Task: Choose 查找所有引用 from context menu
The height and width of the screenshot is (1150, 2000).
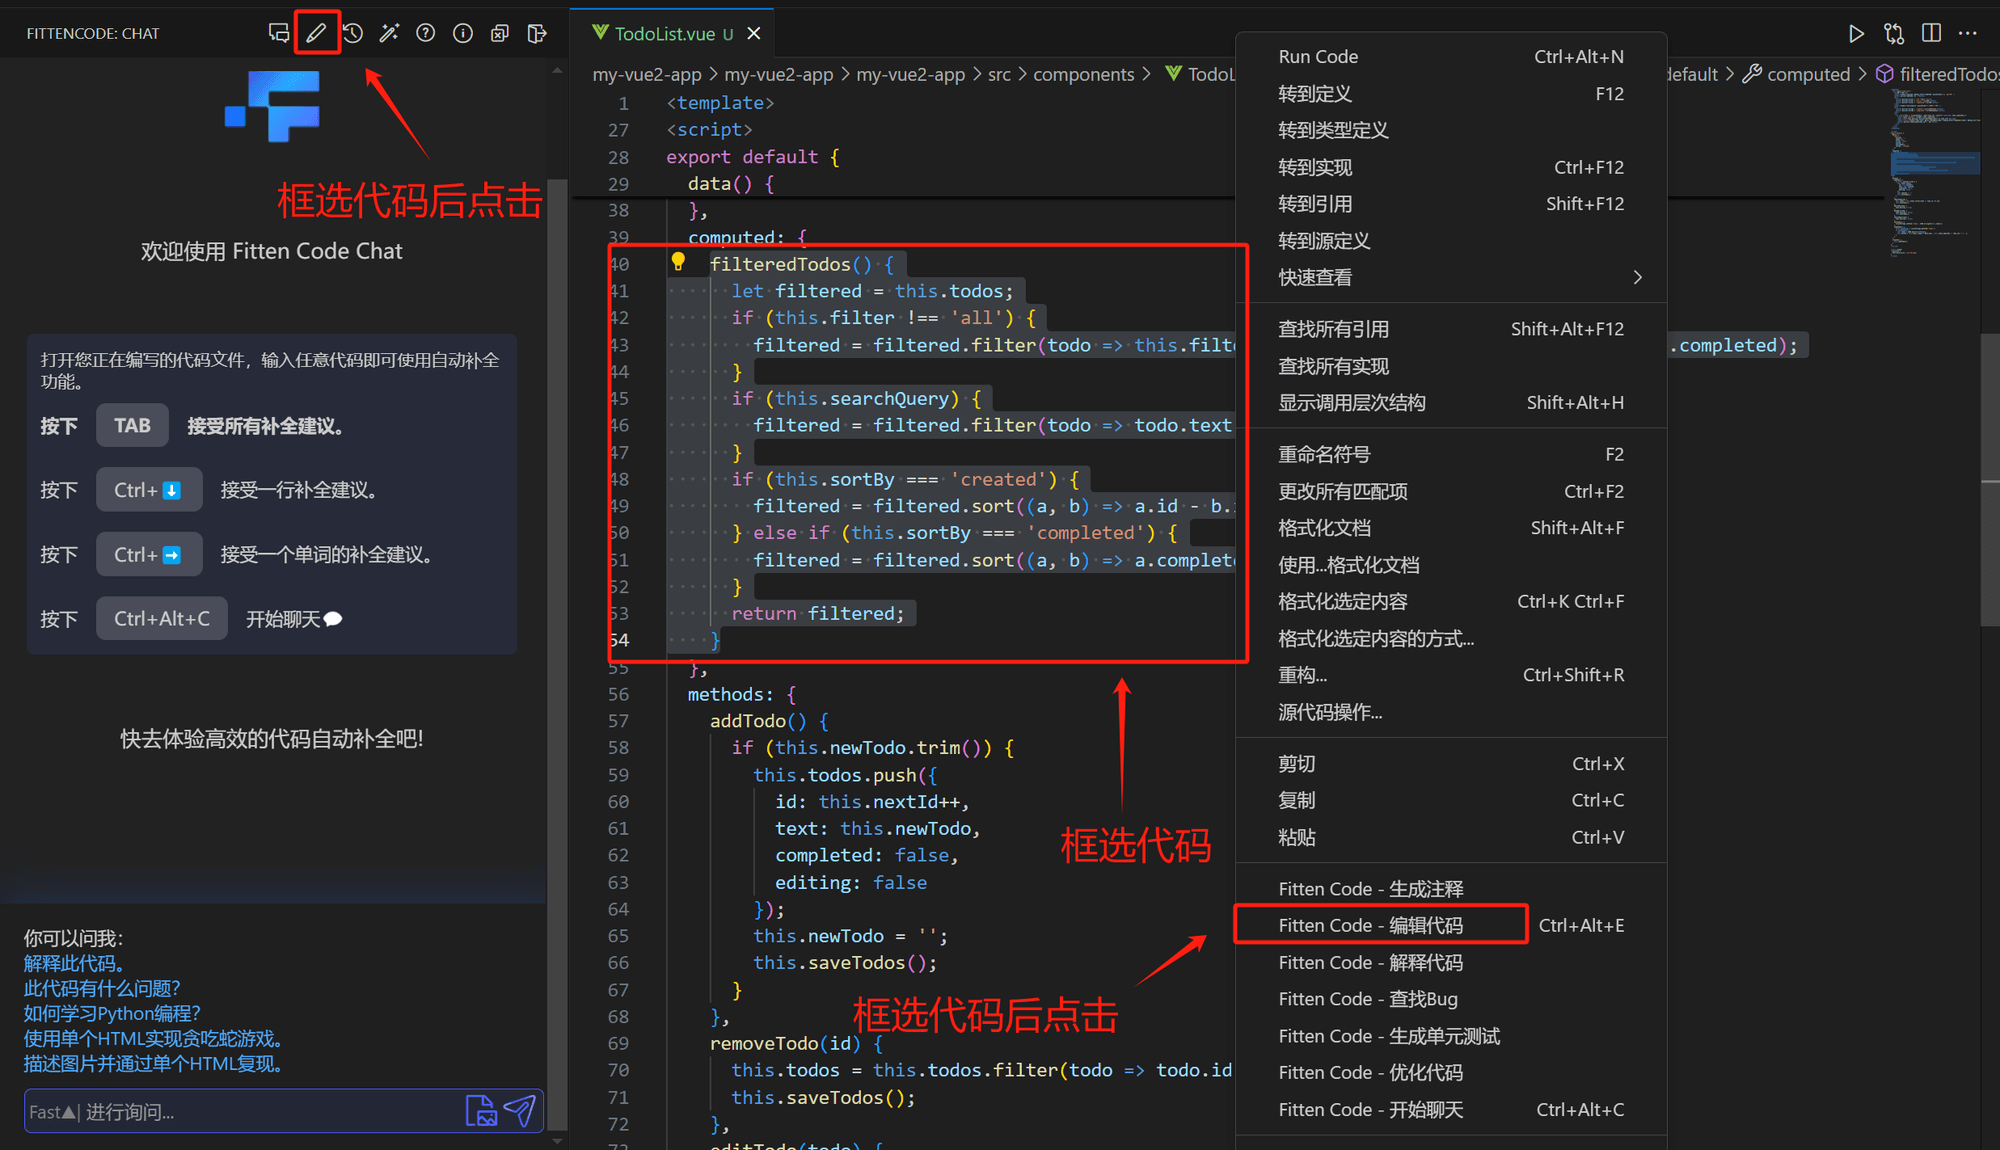Action: click(1451, 329)
